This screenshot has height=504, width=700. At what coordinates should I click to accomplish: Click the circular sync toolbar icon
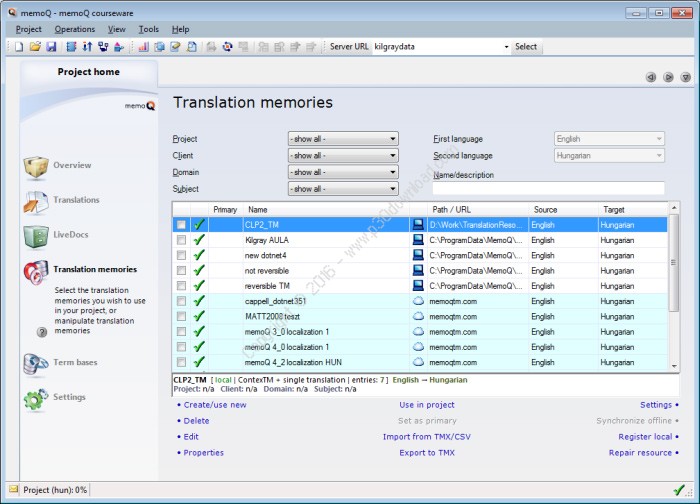pos(228,46)
